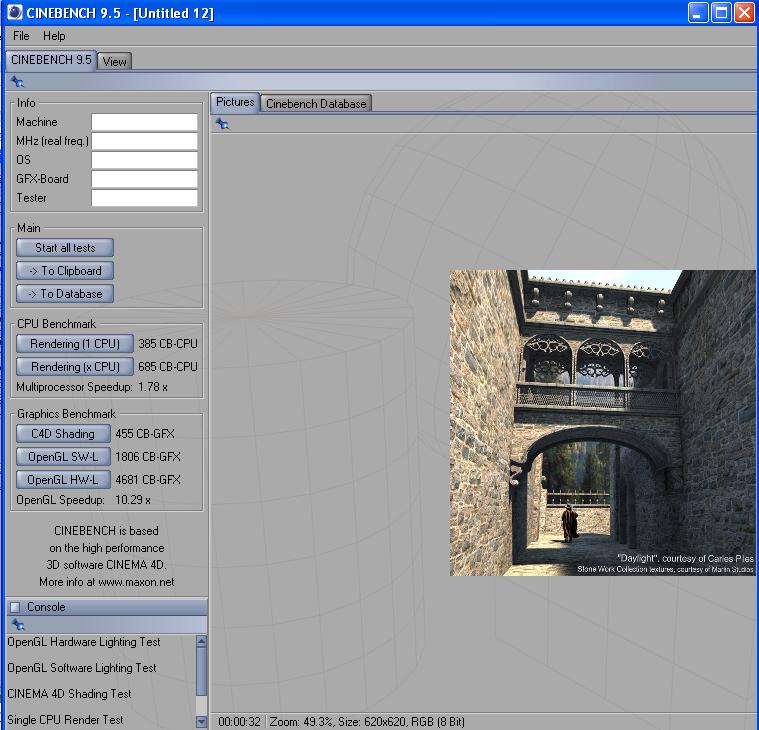Minimize the CINEBENCH window
Viewport: 759px width, 730px height.
point(698,13)
